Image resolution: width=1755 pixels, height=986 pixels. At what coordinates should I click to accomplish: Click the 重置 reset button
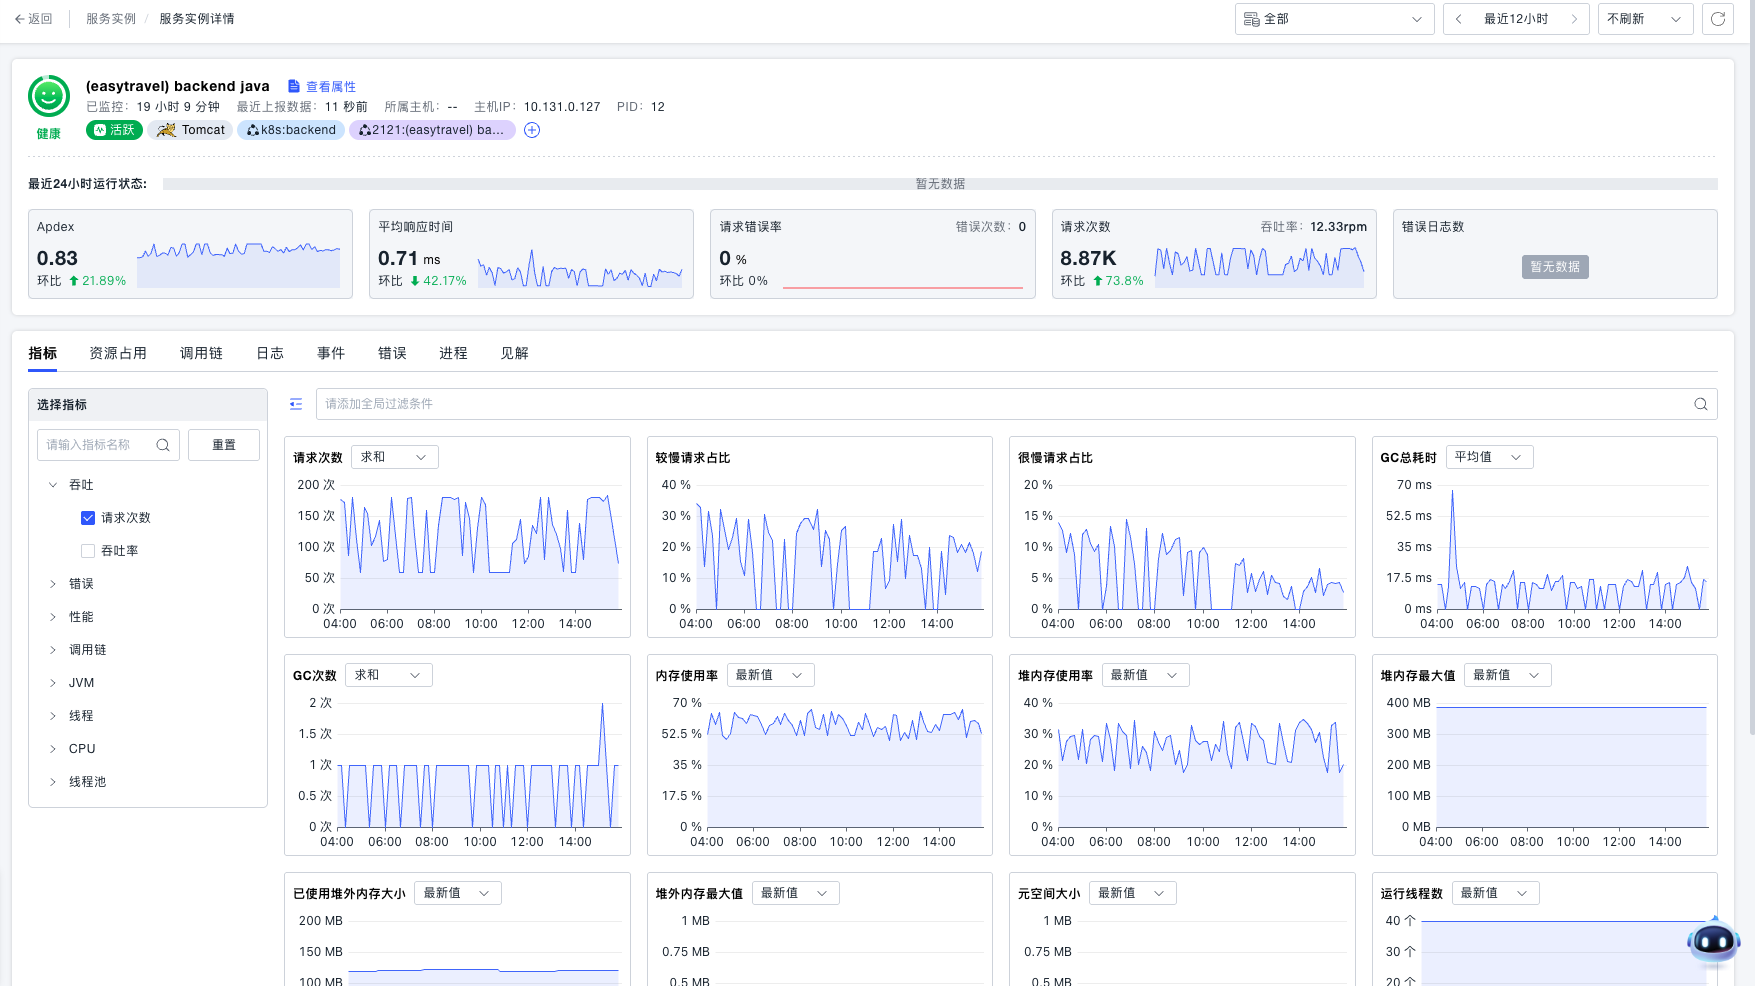tap(223, 445)
